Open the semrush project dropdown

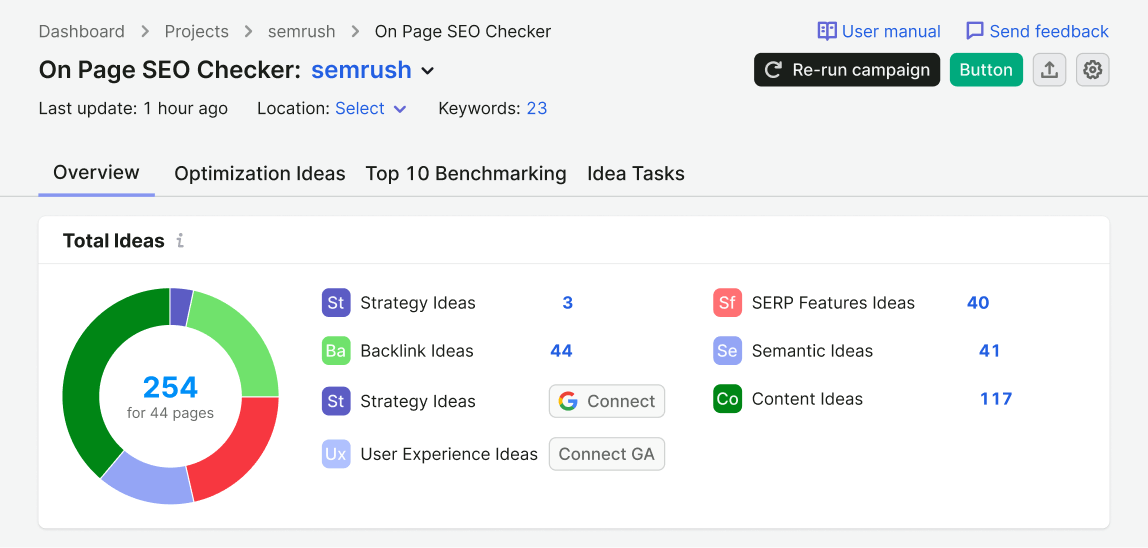[x=373, y=70]
